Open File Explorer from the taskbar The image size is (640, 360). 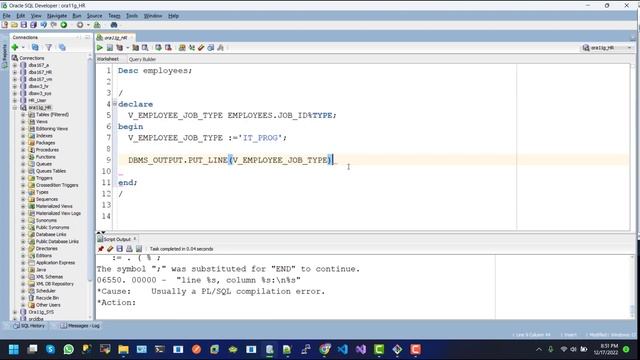[123, 349]
